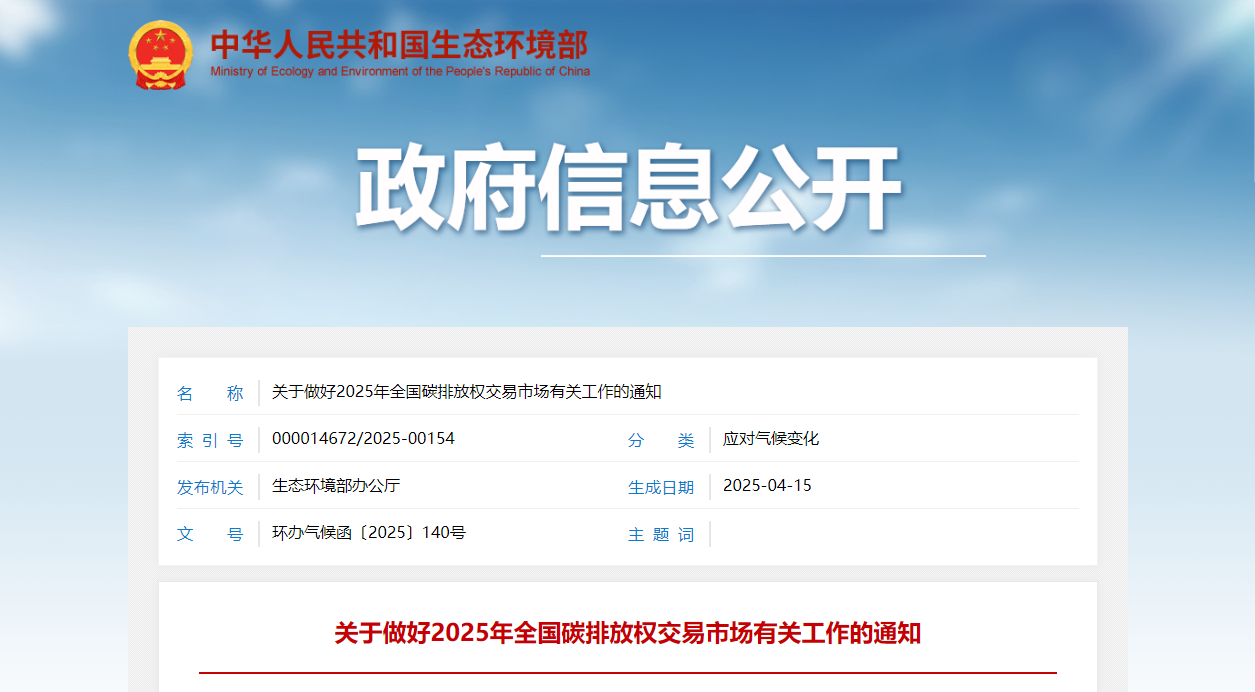Viewport: 1255px width, 692px height.
Task: Click the 主题词 field label
Action: tap(661, 534)
